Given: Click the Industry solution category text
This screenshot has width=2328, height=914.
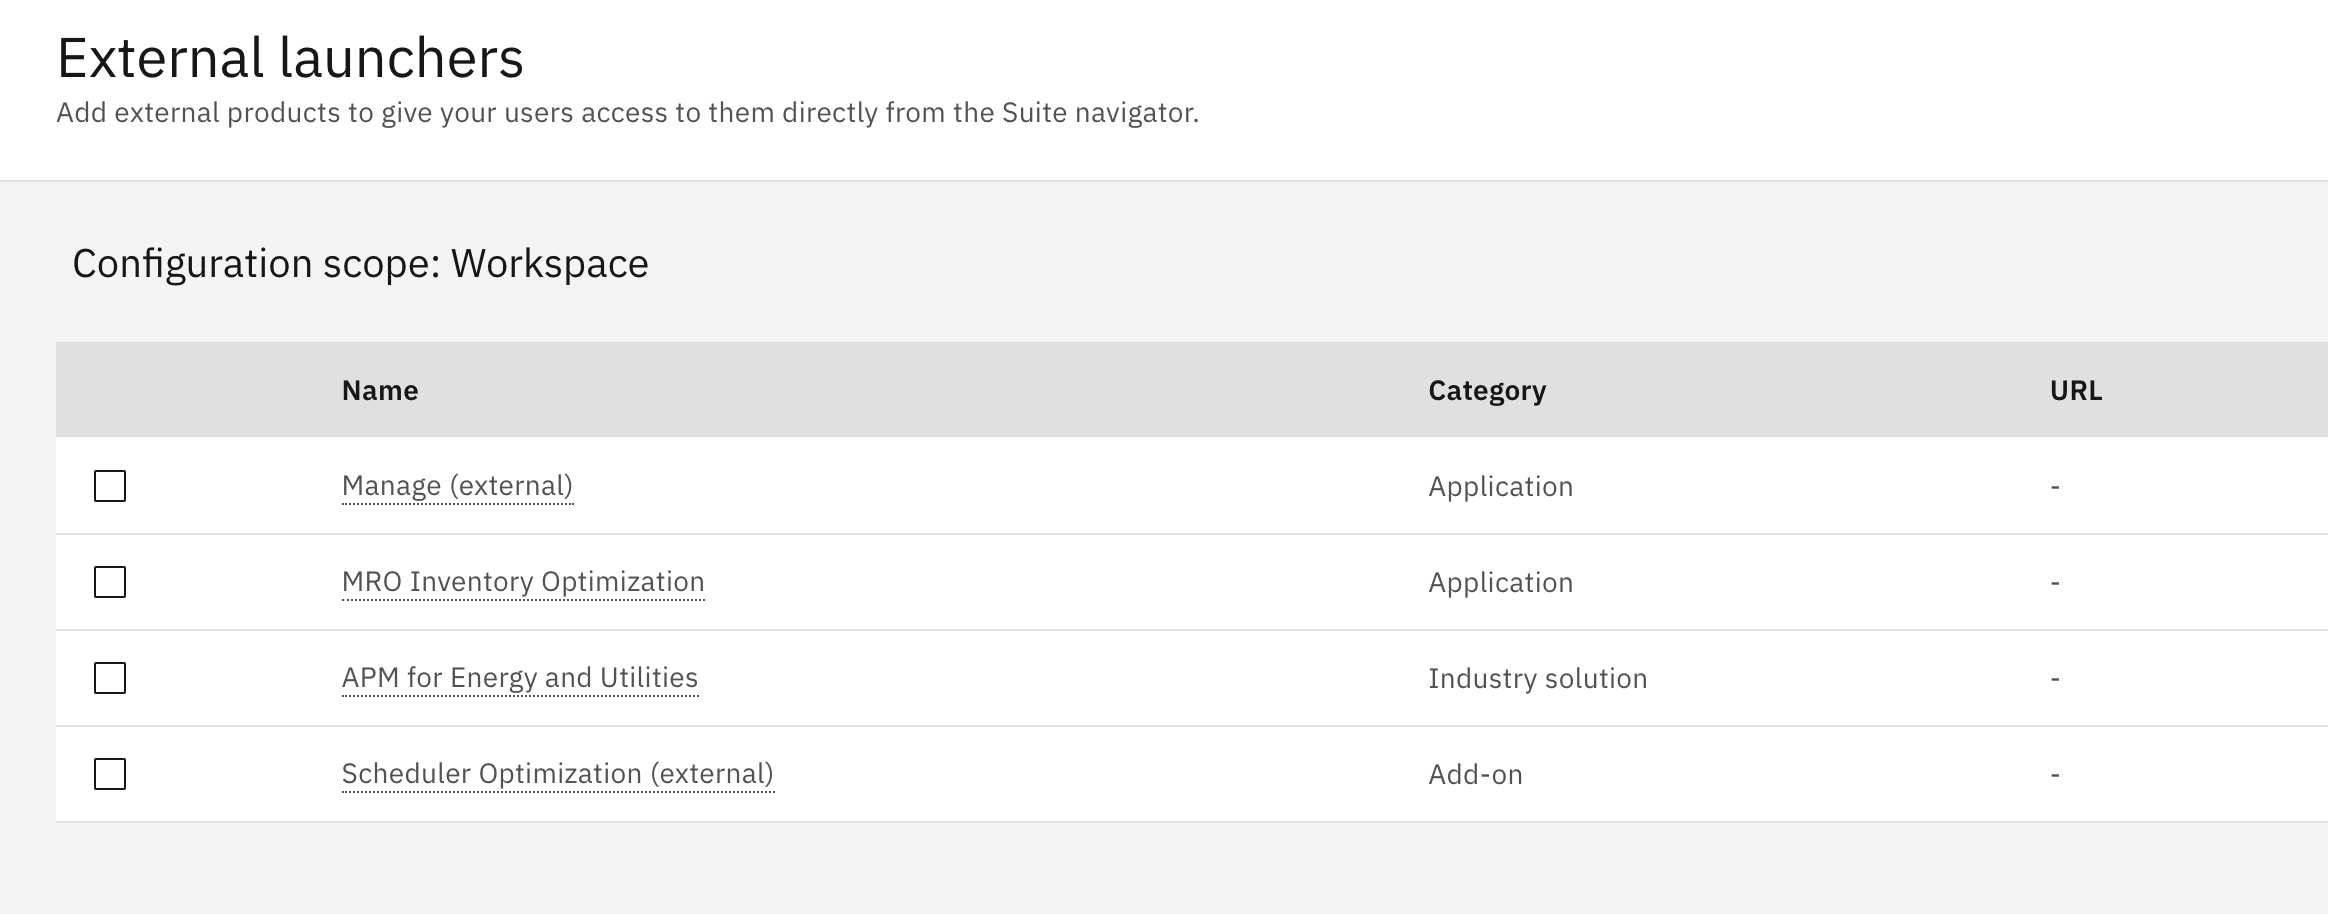Looking at the screenshot, I should pyautogui.click(x=1538, y=678).
